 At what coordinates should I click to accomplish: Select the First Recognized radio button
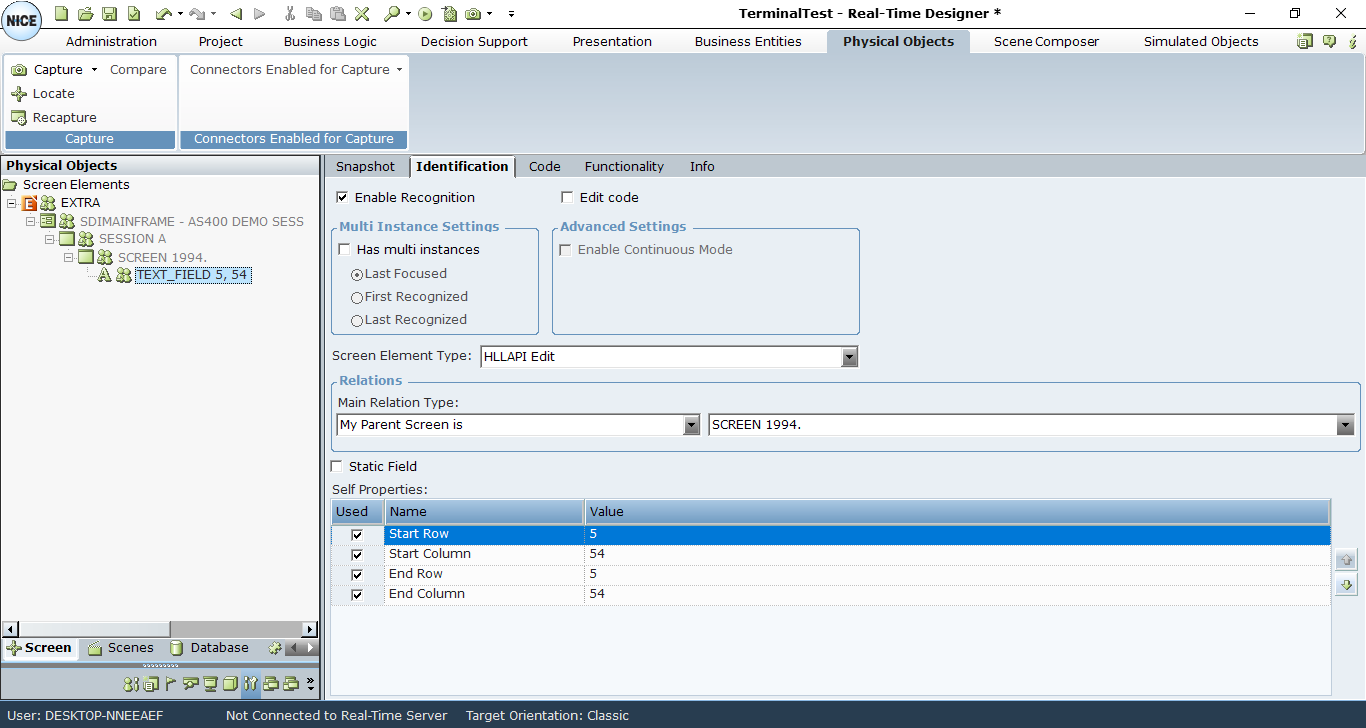[357, 297]
